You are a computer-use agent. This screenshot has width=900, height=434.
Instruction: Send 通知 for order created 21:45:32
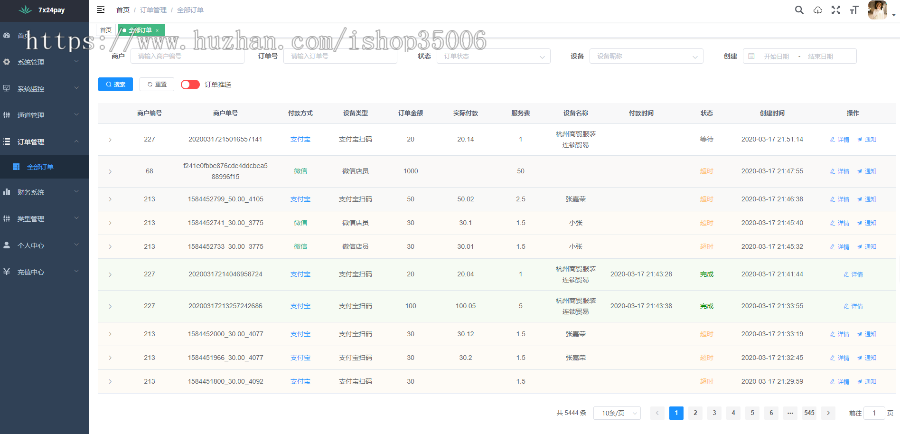[x=867, y=246]
